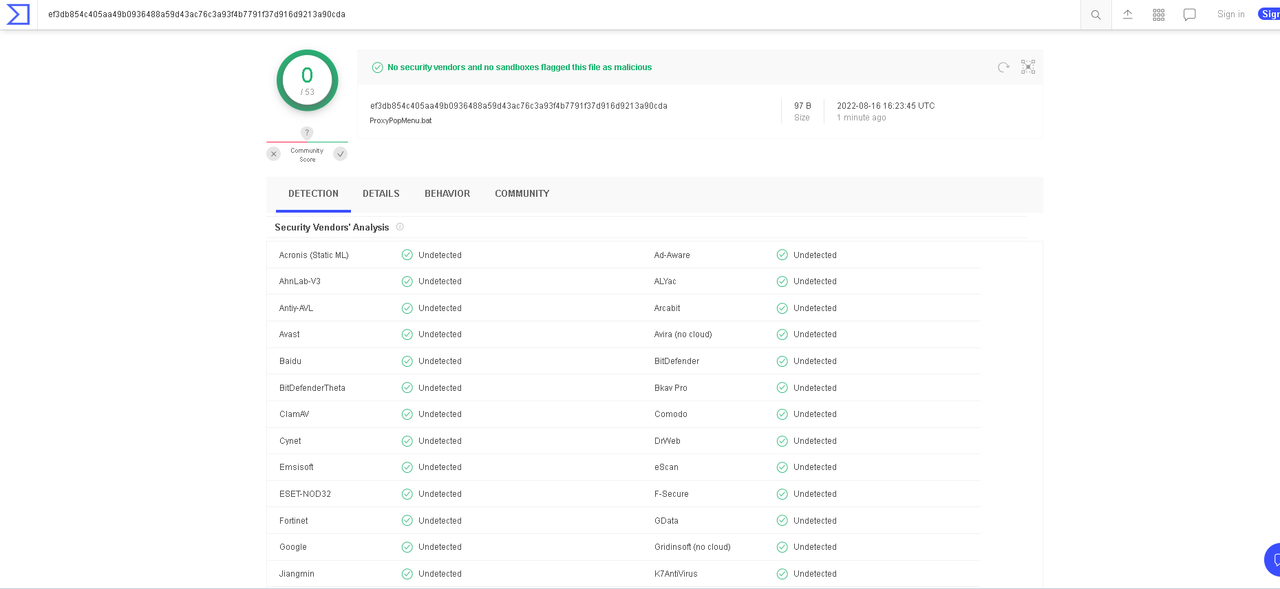Click the Baidu vendor name

(290, 361)
